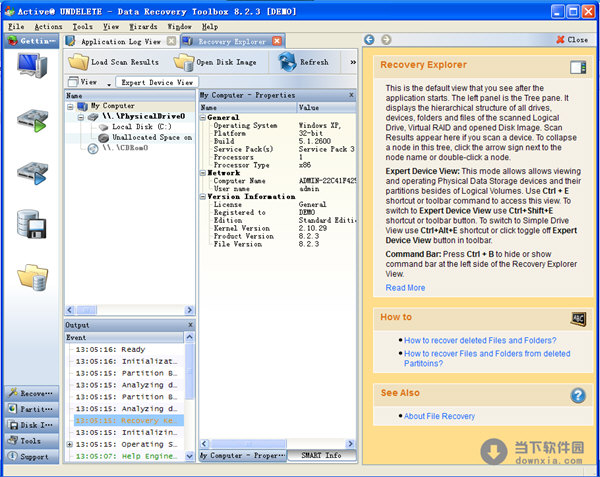600x477 pixels.
Task: Close the Output pane
Action: point(190,325)
